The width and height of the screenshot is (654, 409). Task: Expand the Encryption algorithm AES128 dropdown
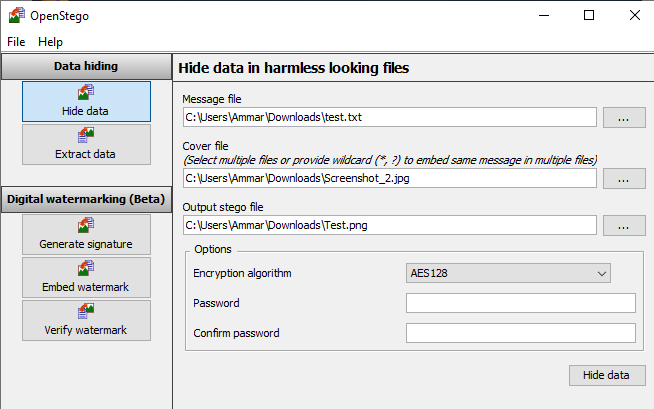(x=508, y=273)
